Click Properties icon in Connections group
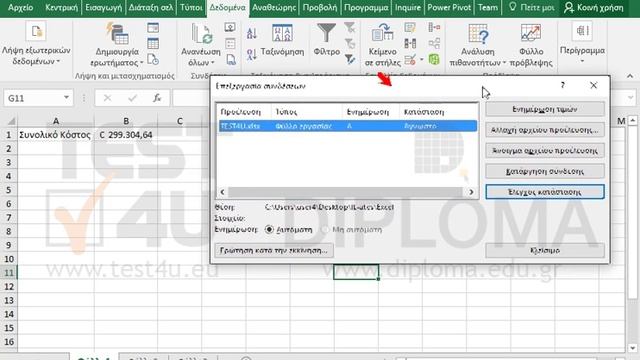The width and height of the screenshot is (640, 360). [230, 43]
